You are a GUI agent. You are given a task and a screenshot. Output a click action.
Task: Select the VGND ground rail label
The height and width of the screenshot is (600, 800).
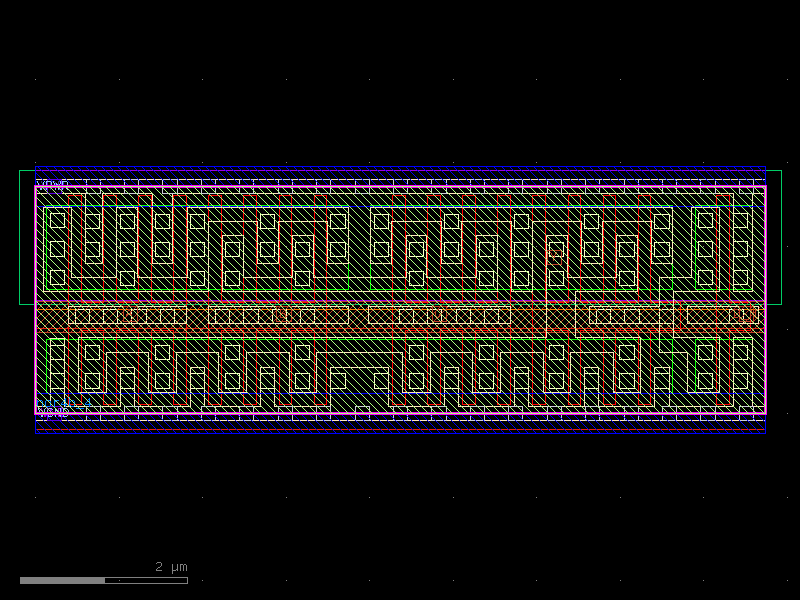coord(52,411)
